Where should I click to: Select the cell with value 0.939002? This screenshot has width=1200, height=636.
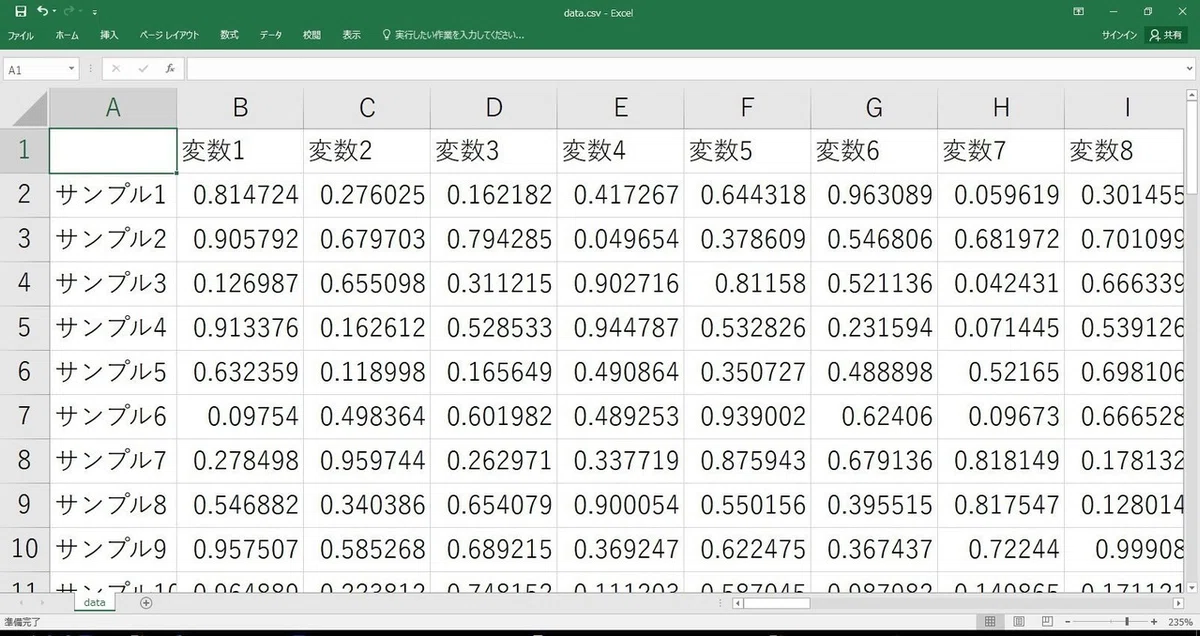(x=747, y=415)
